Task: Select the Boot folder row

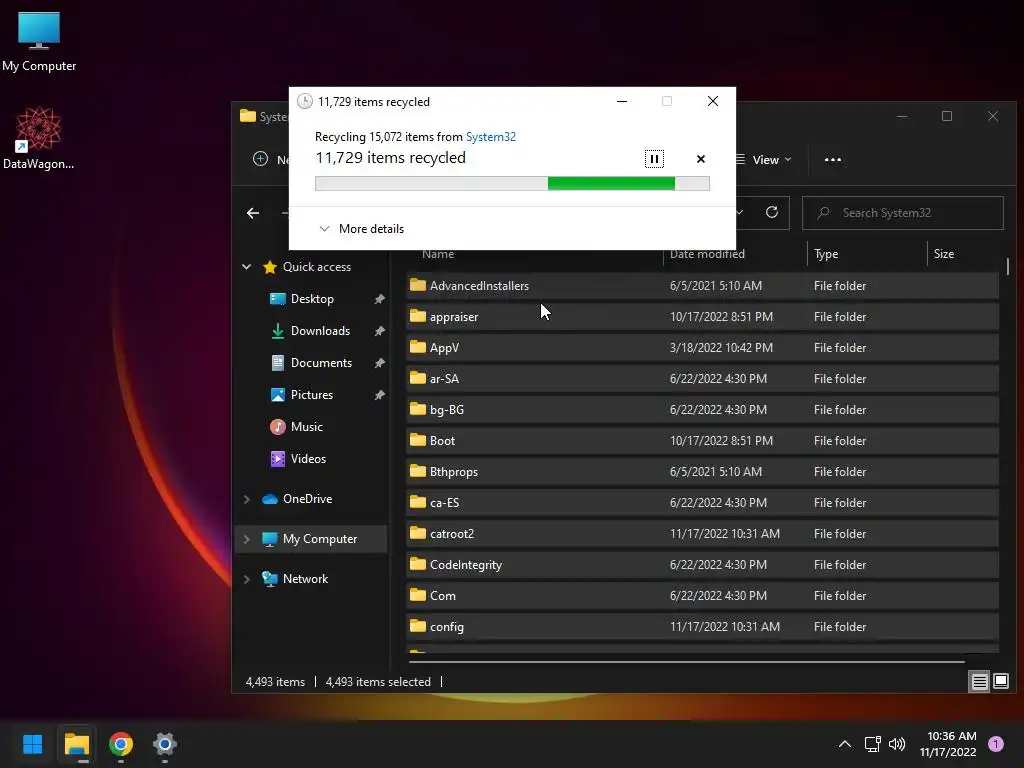Action: 702,441
